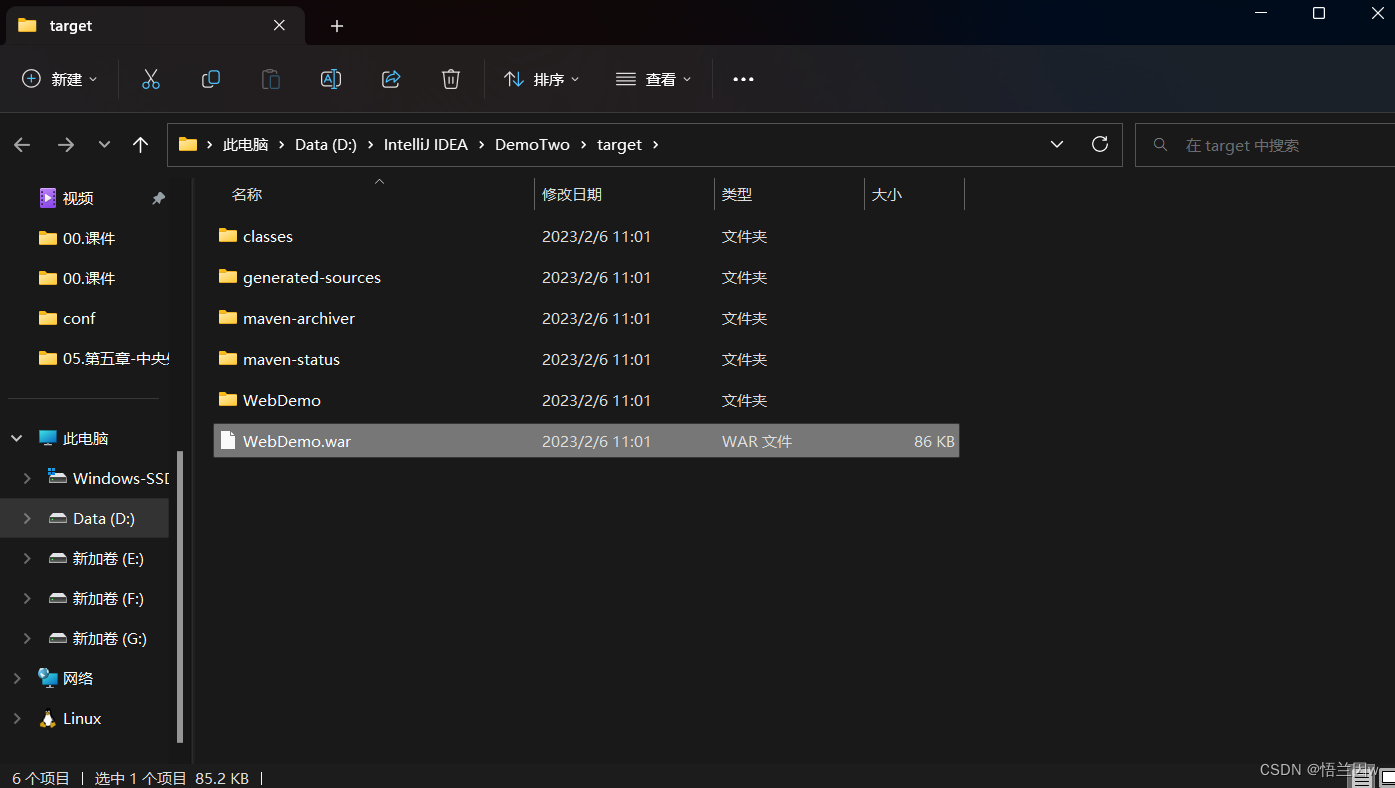Click the Windows-SSD drive icon

click(x=57, y=478)
